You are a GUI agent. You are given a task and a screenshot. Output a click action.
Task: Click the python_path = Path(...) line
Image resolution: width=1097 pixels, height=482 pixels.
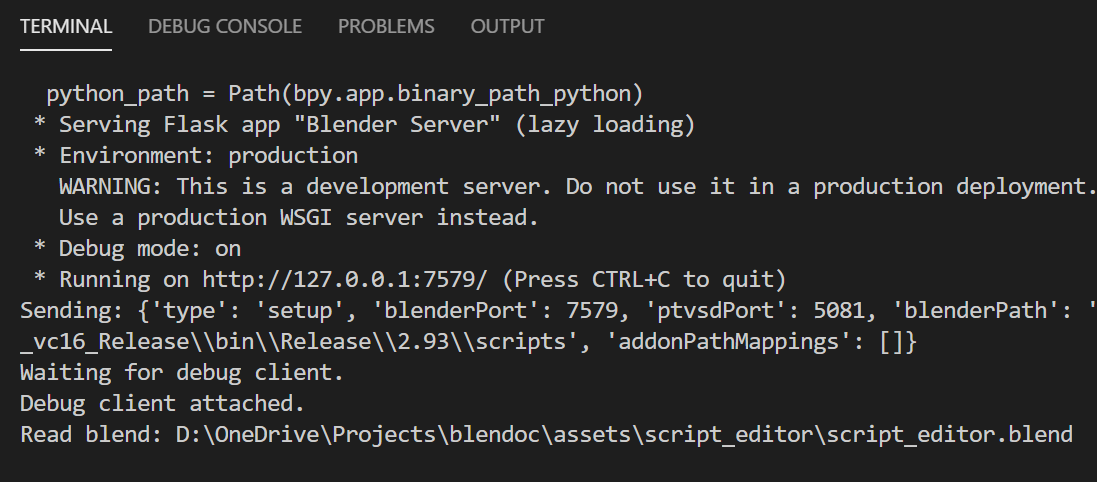tap(344, 94)
